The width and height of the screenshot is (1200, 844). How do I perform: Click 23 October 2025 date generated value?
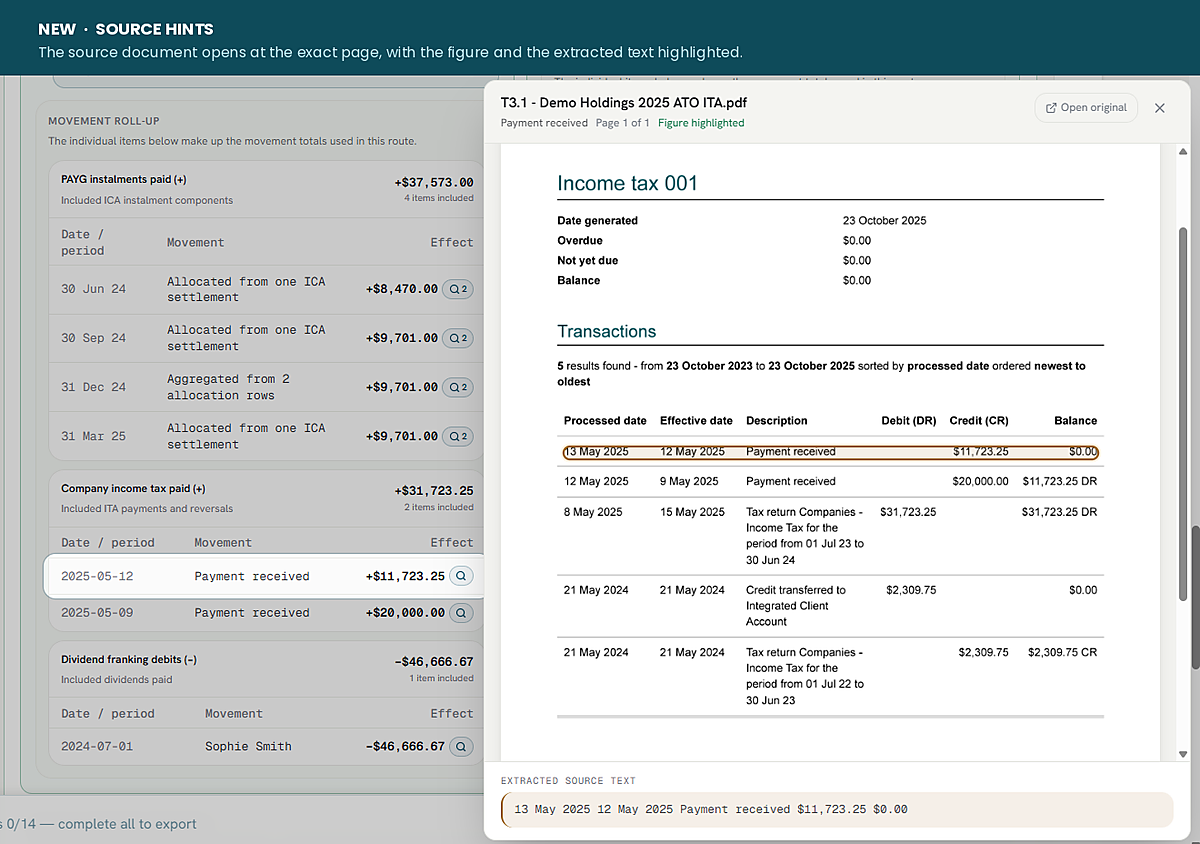pos(885,220)
